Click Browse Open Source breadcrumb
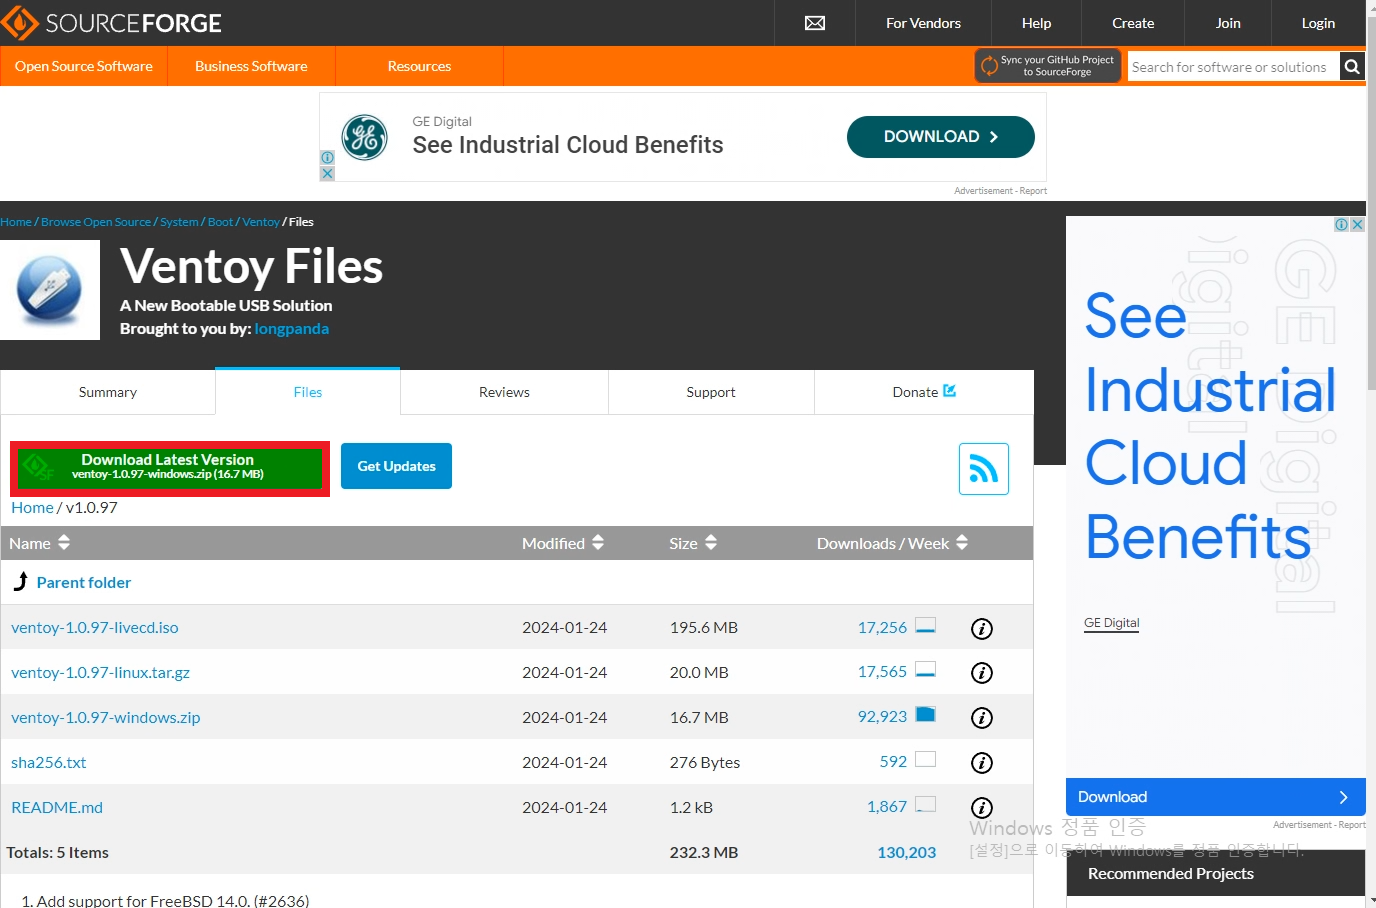Viewport: 1376px width, 908px height. tap(96, 222)
